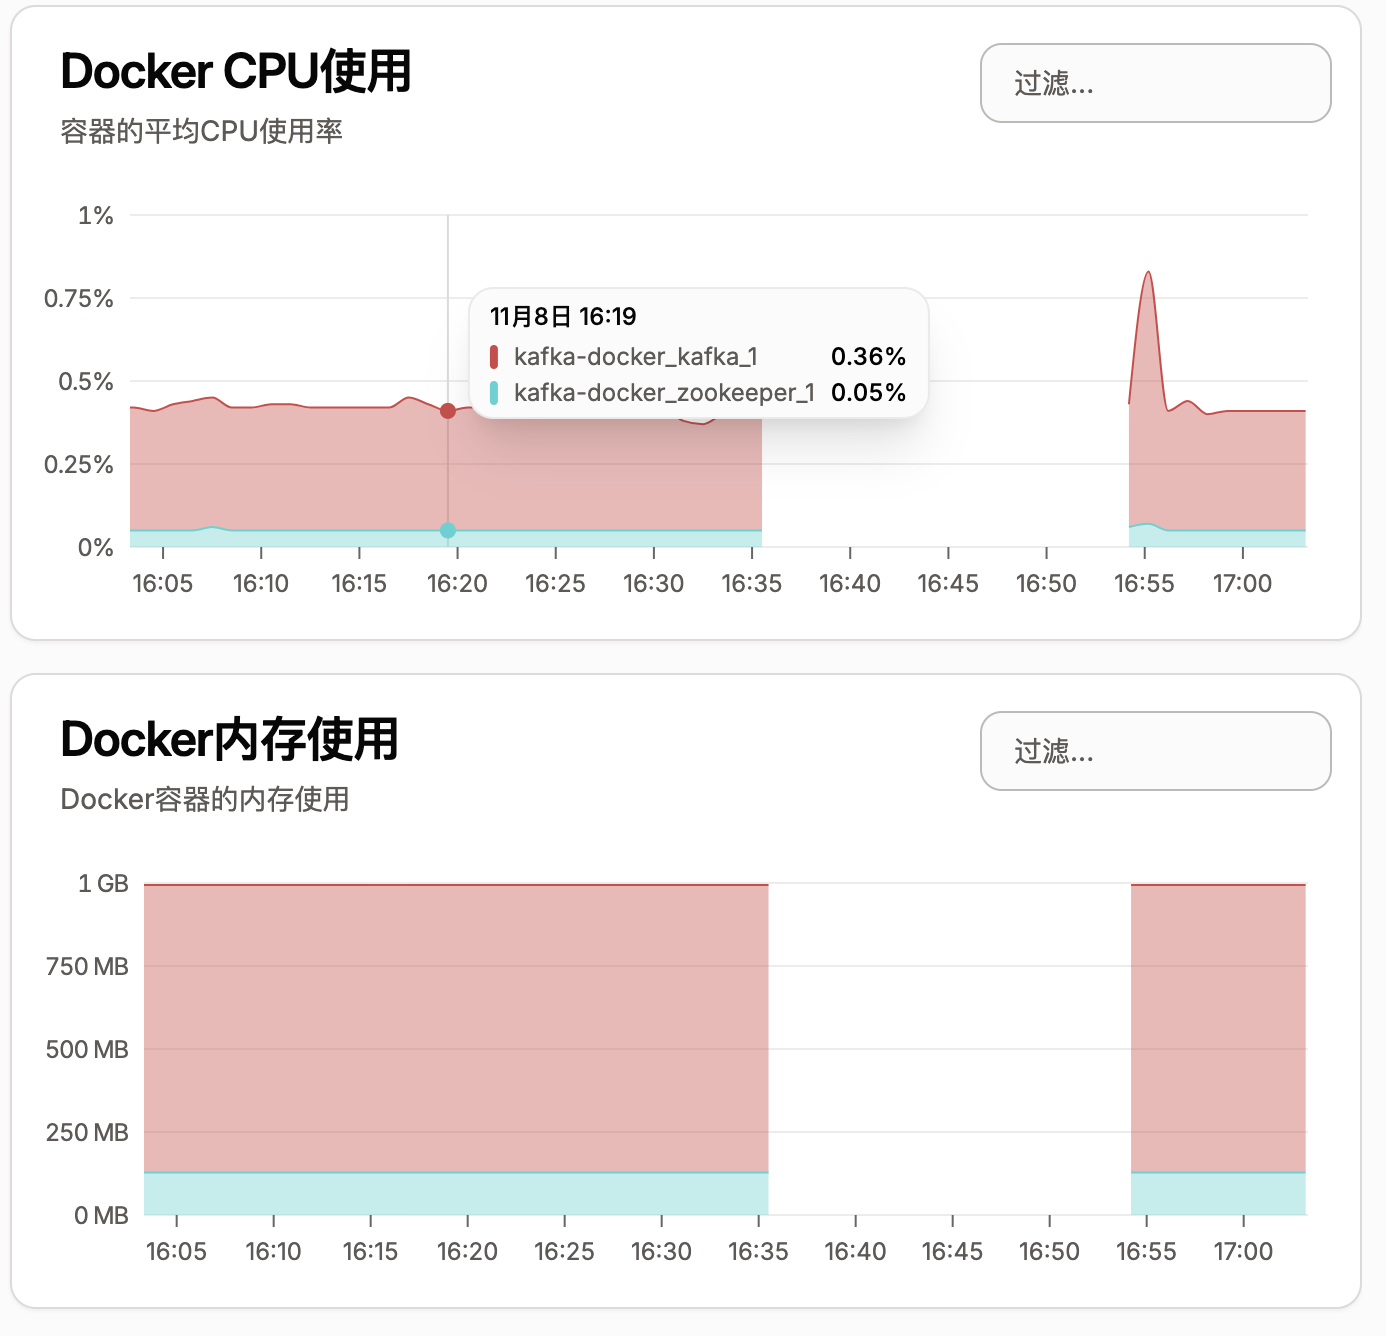This screenshot has height=1336, width=1386.
Task: Click the CPU spike peak near 16:55
Action: (x=1148, y=272)
